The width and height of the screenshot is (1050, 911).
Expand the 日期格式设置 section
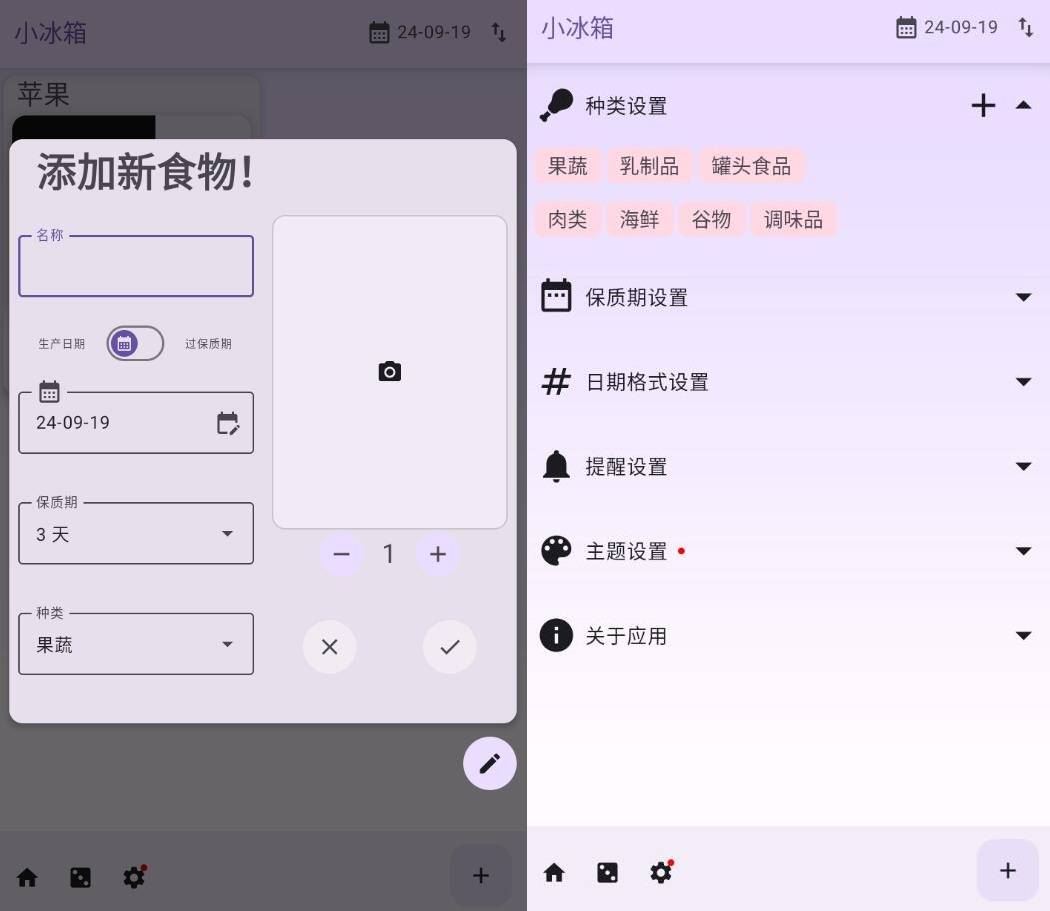tap(1024, 381)
